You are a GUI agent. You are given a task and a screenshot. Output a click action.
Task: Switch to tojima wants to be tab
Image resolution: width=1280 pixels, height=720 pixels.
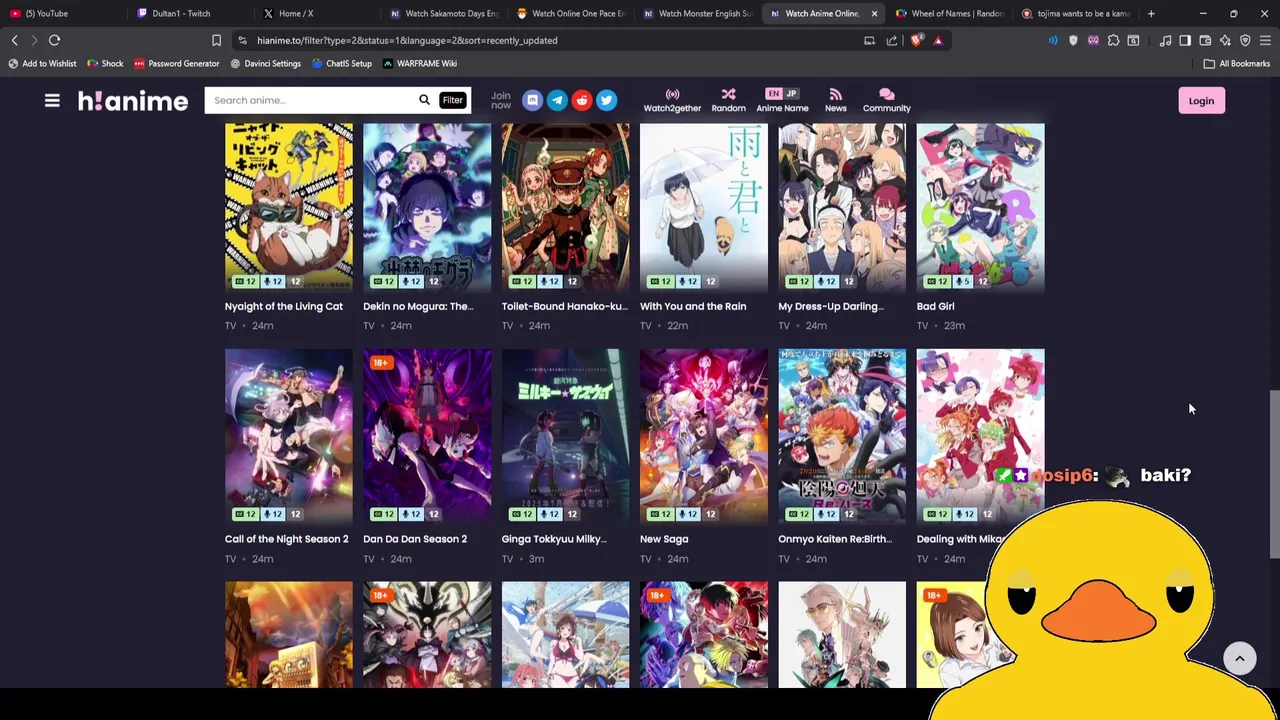click(1076, 13)
